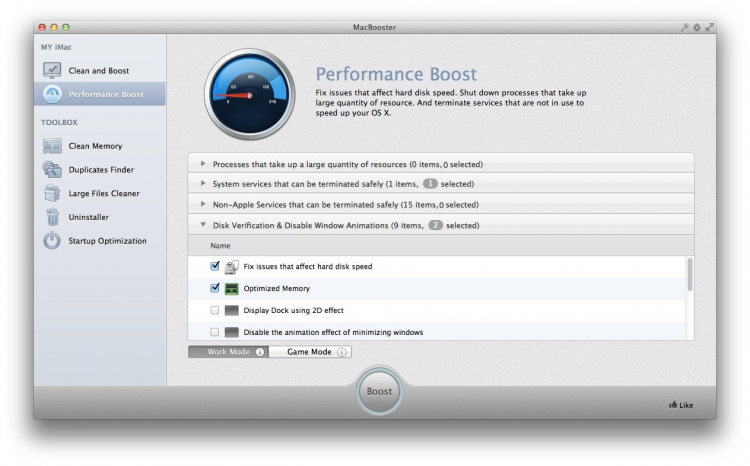Open Duplicates Finder in the toolbox
This screenshot has height=466, width=750.
[99, 169]
